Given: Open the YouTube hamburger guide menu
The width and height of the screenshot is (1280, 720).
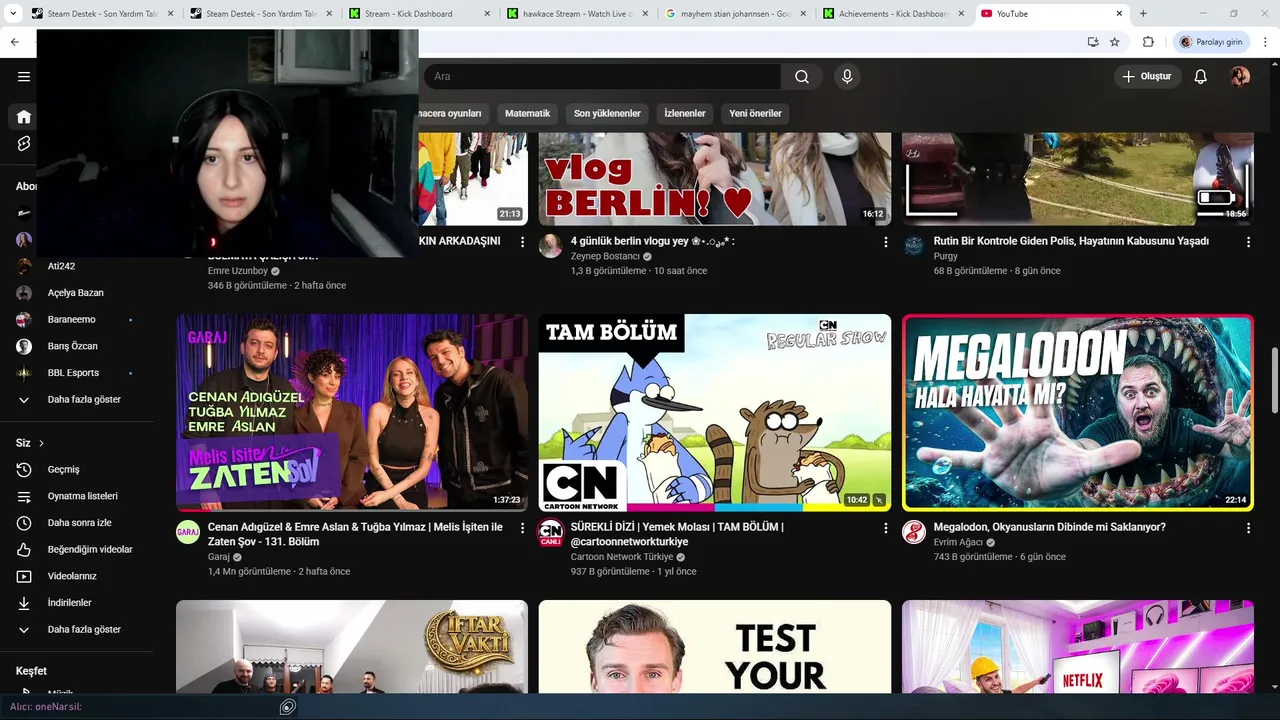Looking at the screenshot, I should tap(24, 76).
